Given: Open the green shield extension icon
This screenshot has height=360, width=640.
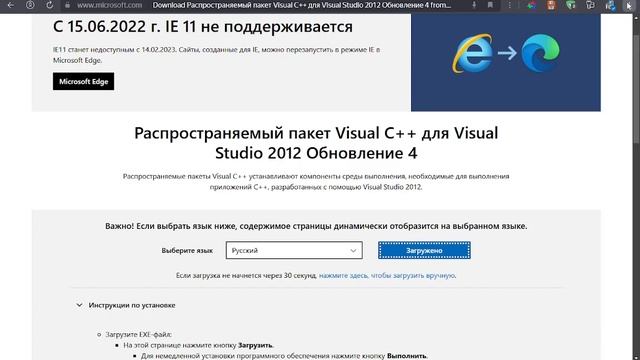Looking at the screenshot, I should coord(571,5).
